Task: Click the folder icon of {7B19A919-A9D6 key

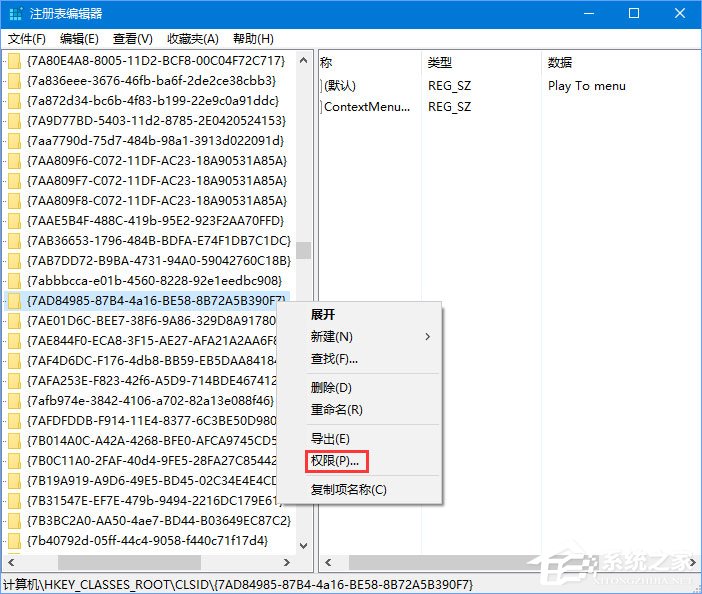Action: tap(14, 481)
